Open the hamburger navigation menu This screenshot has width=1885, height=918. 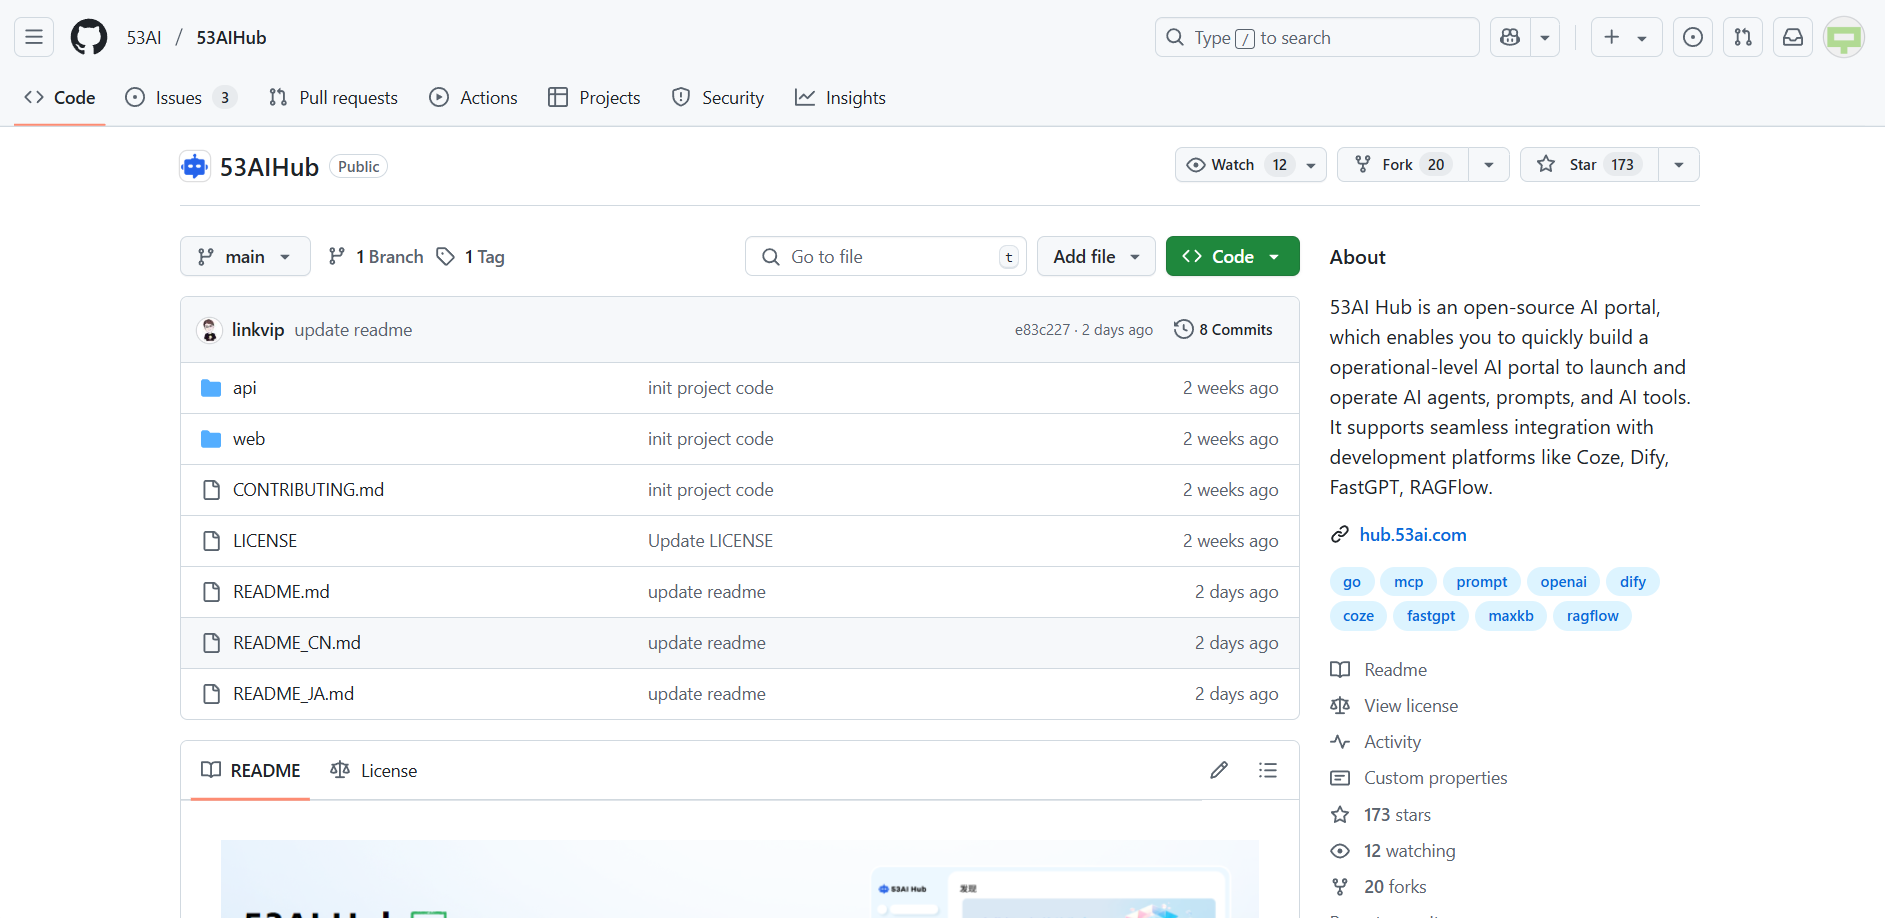pyautogui.click(x=34, y=37)
